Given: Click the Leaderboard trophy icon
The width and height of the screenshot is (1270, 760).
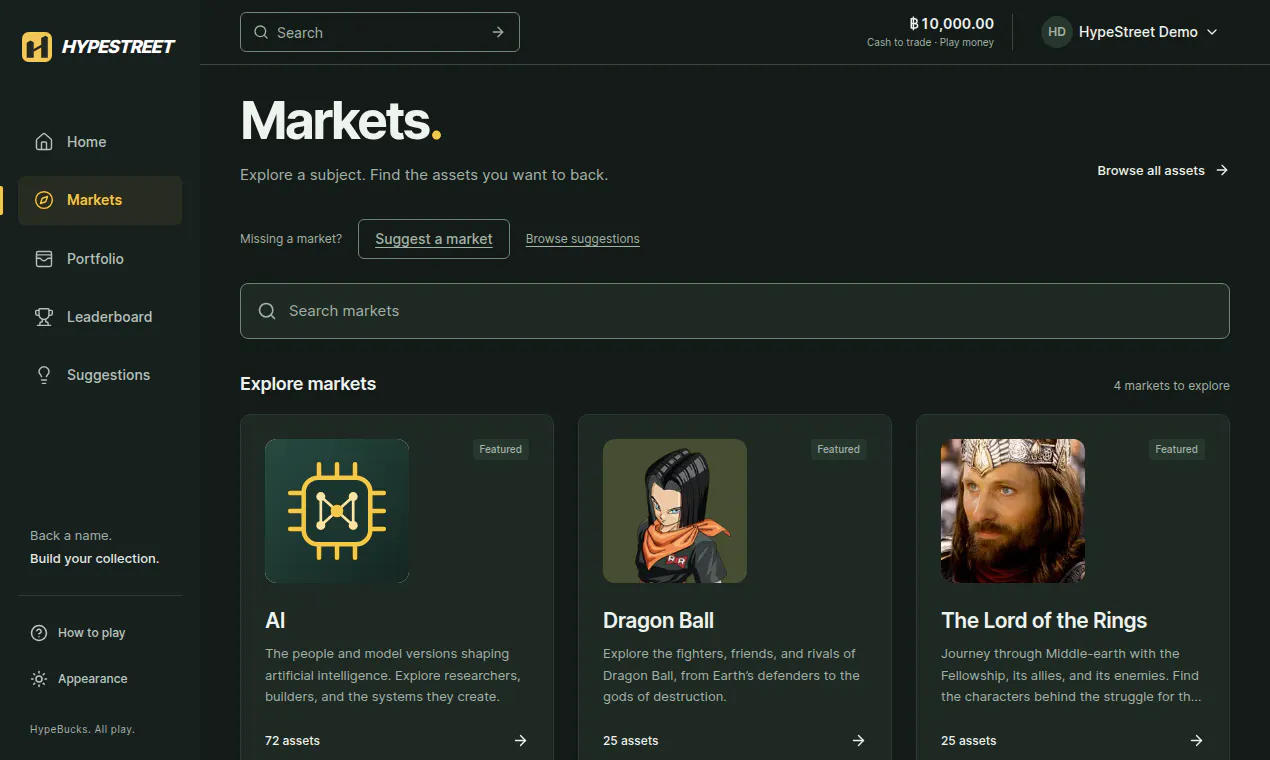Looking at the screenshot, I should (x=43, y=317).
